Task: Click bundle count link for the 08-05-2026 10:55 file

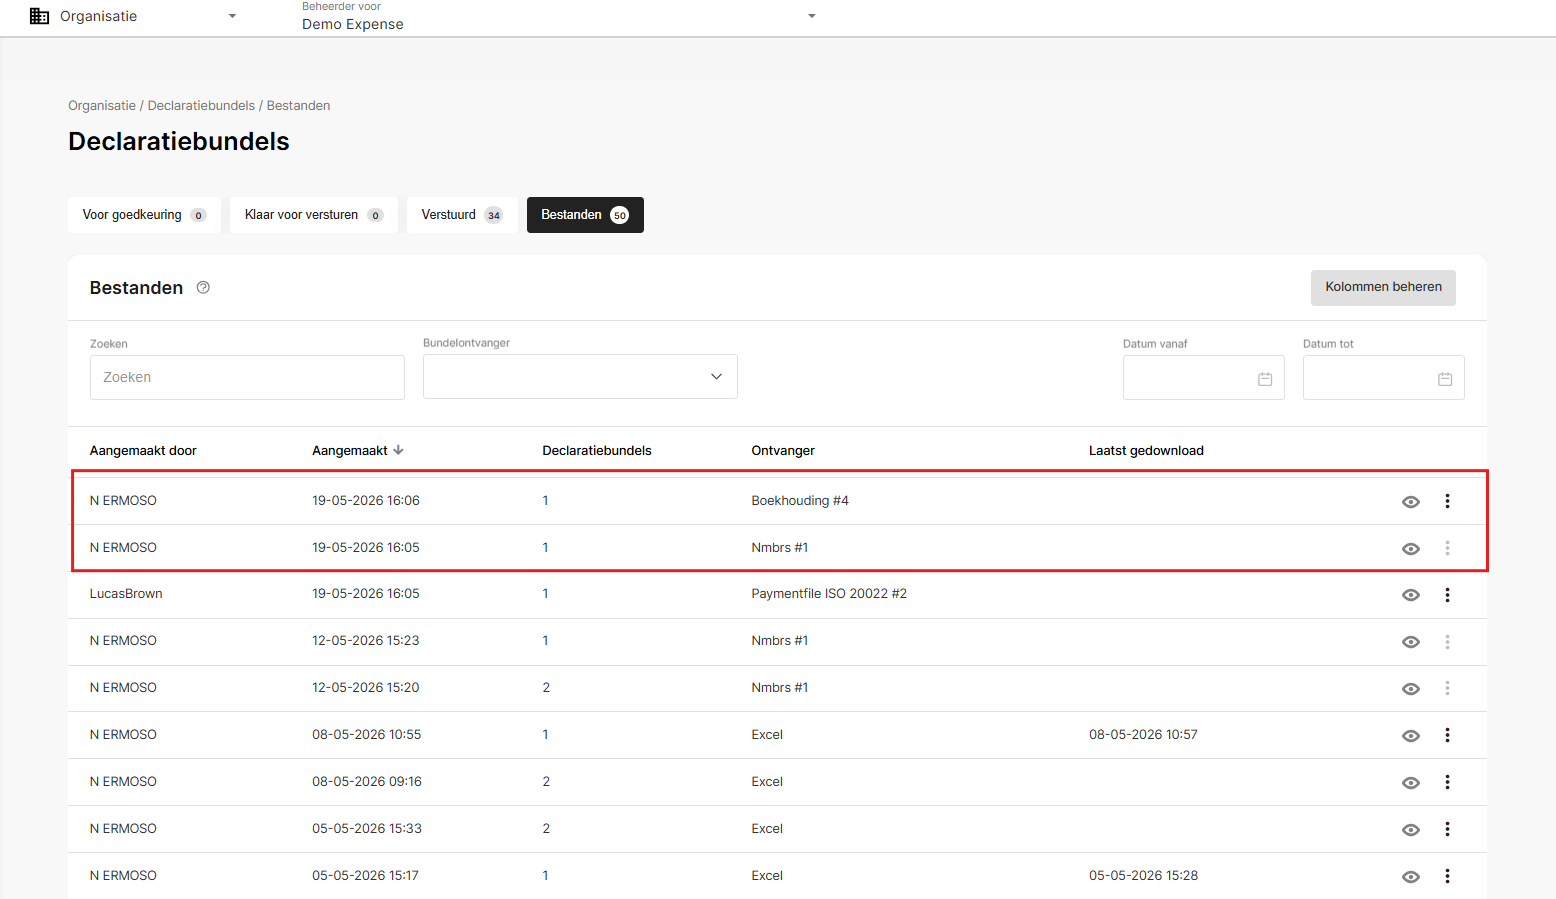Action: tap(545, 735)
